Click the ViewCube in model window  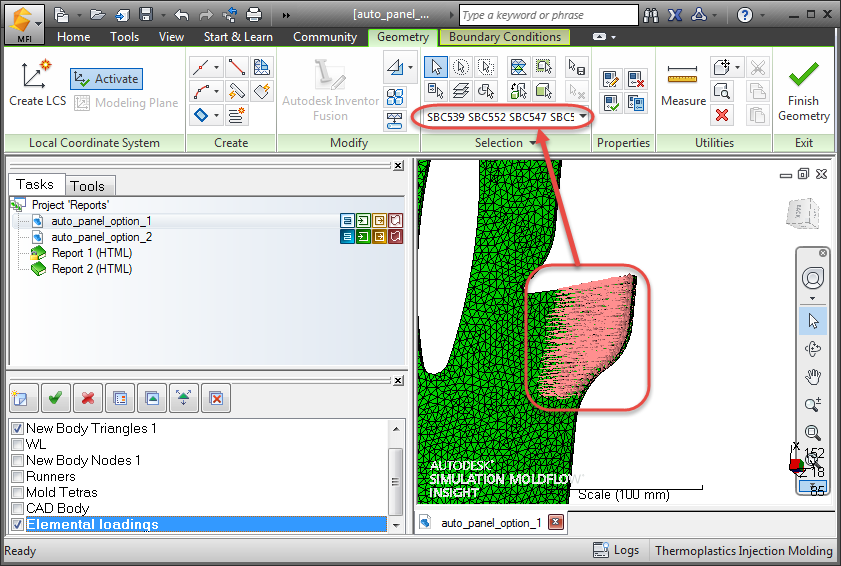803,214
